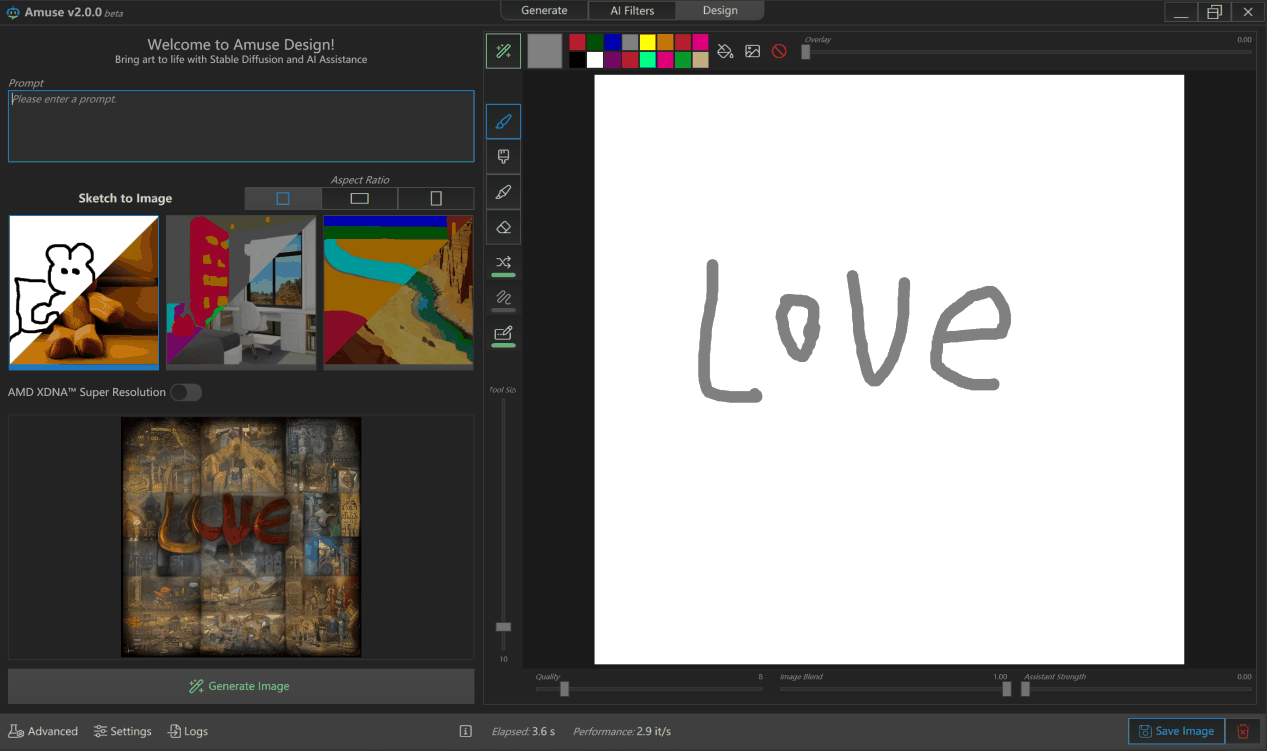Switch to the AI Filters tab
The image size is (1267, 751).
point(632,11)
